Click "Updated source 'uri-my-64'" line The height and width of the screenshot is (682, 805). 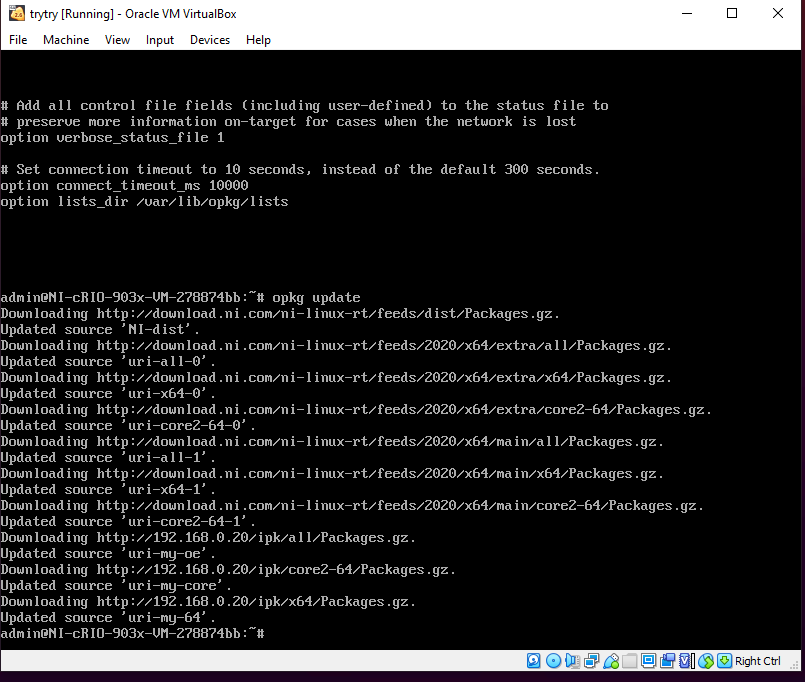pyautogui.click(x=108, y=617)
